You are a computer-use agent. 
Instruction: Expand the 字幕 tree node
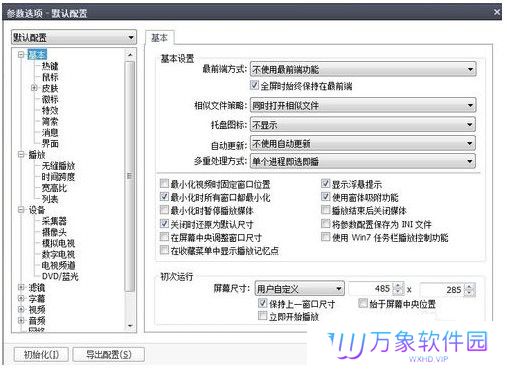(21, 298)
